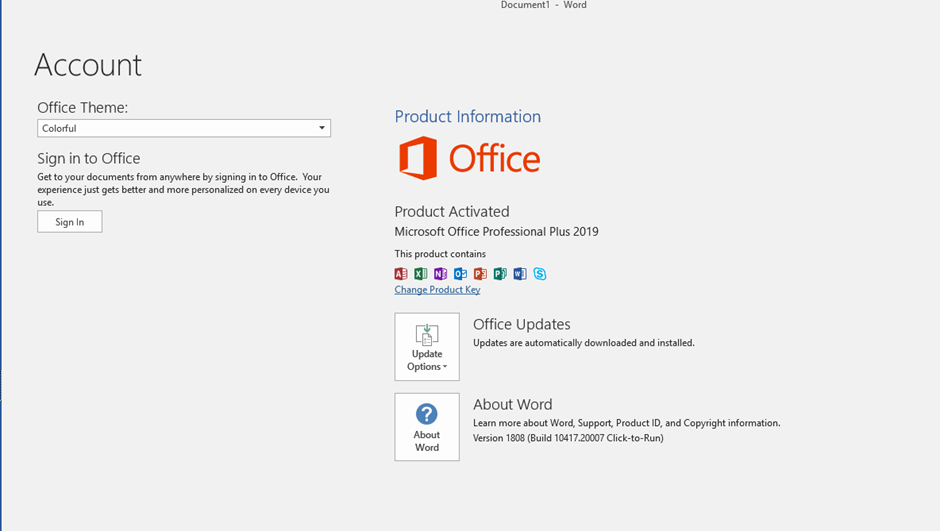940x531 pixels.
Task: Click the Product Information heading
Action: point(467,116)
